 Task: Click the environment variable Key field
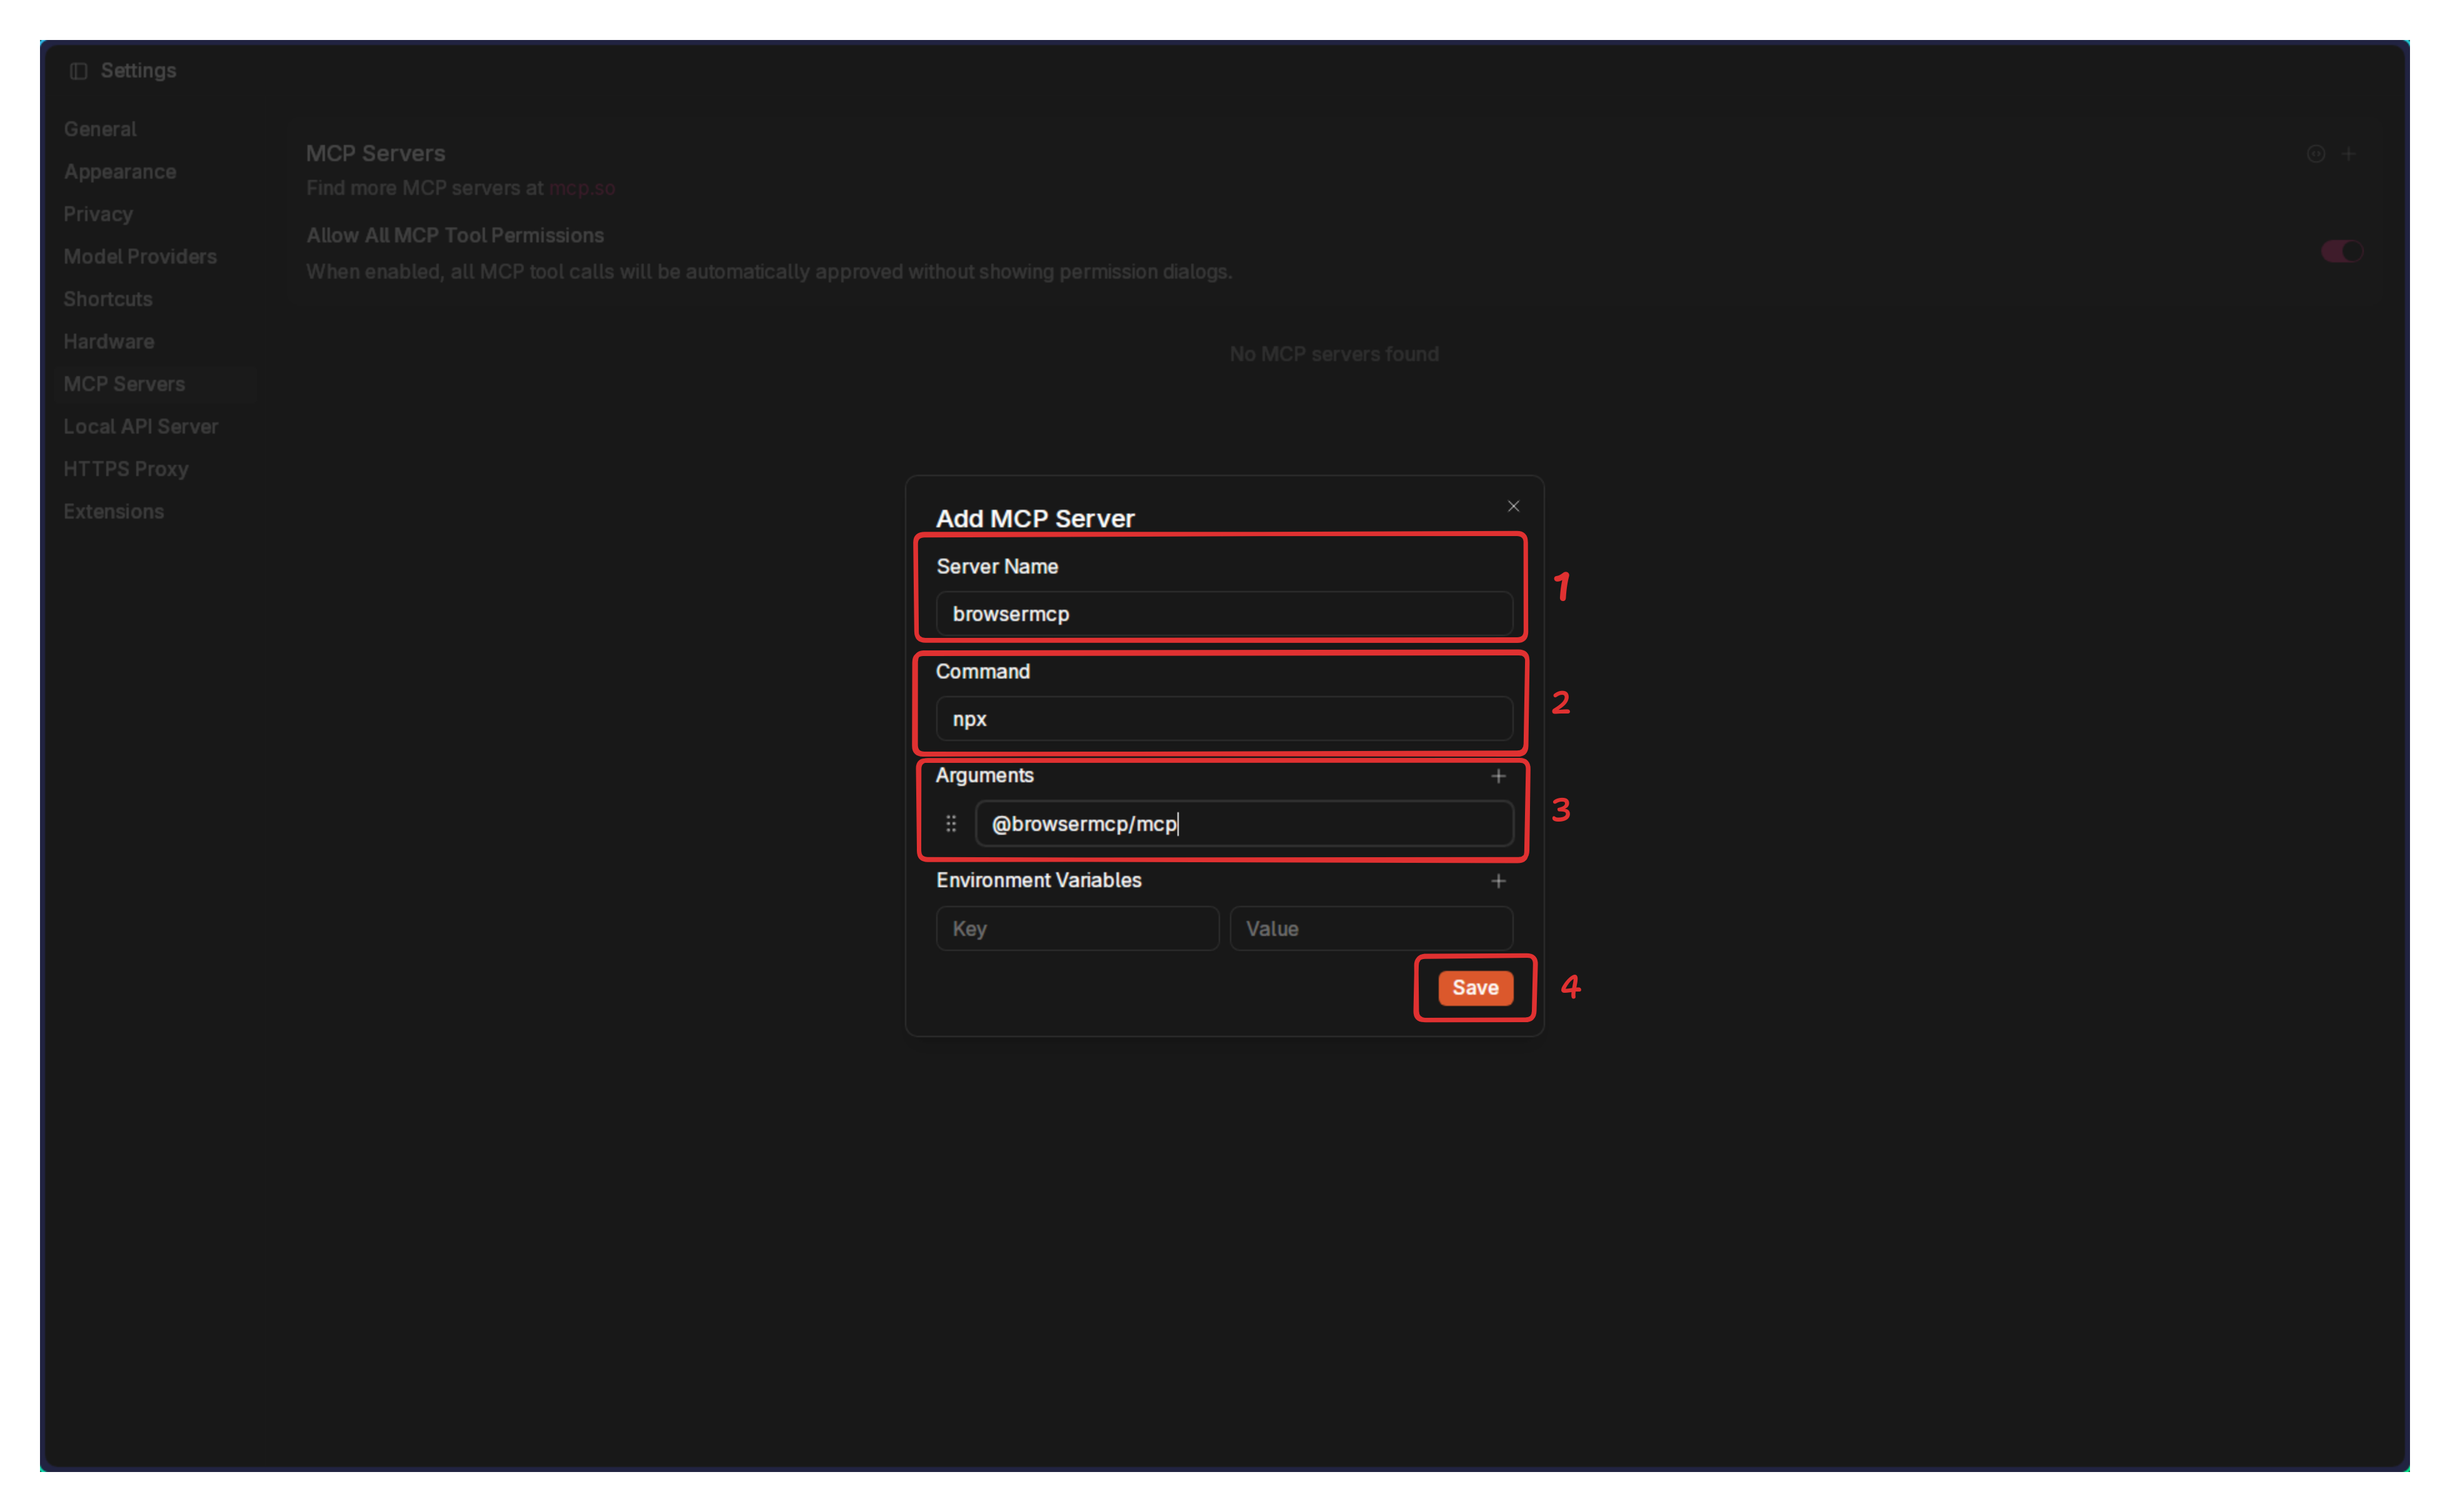click(x=1077, y=928)
